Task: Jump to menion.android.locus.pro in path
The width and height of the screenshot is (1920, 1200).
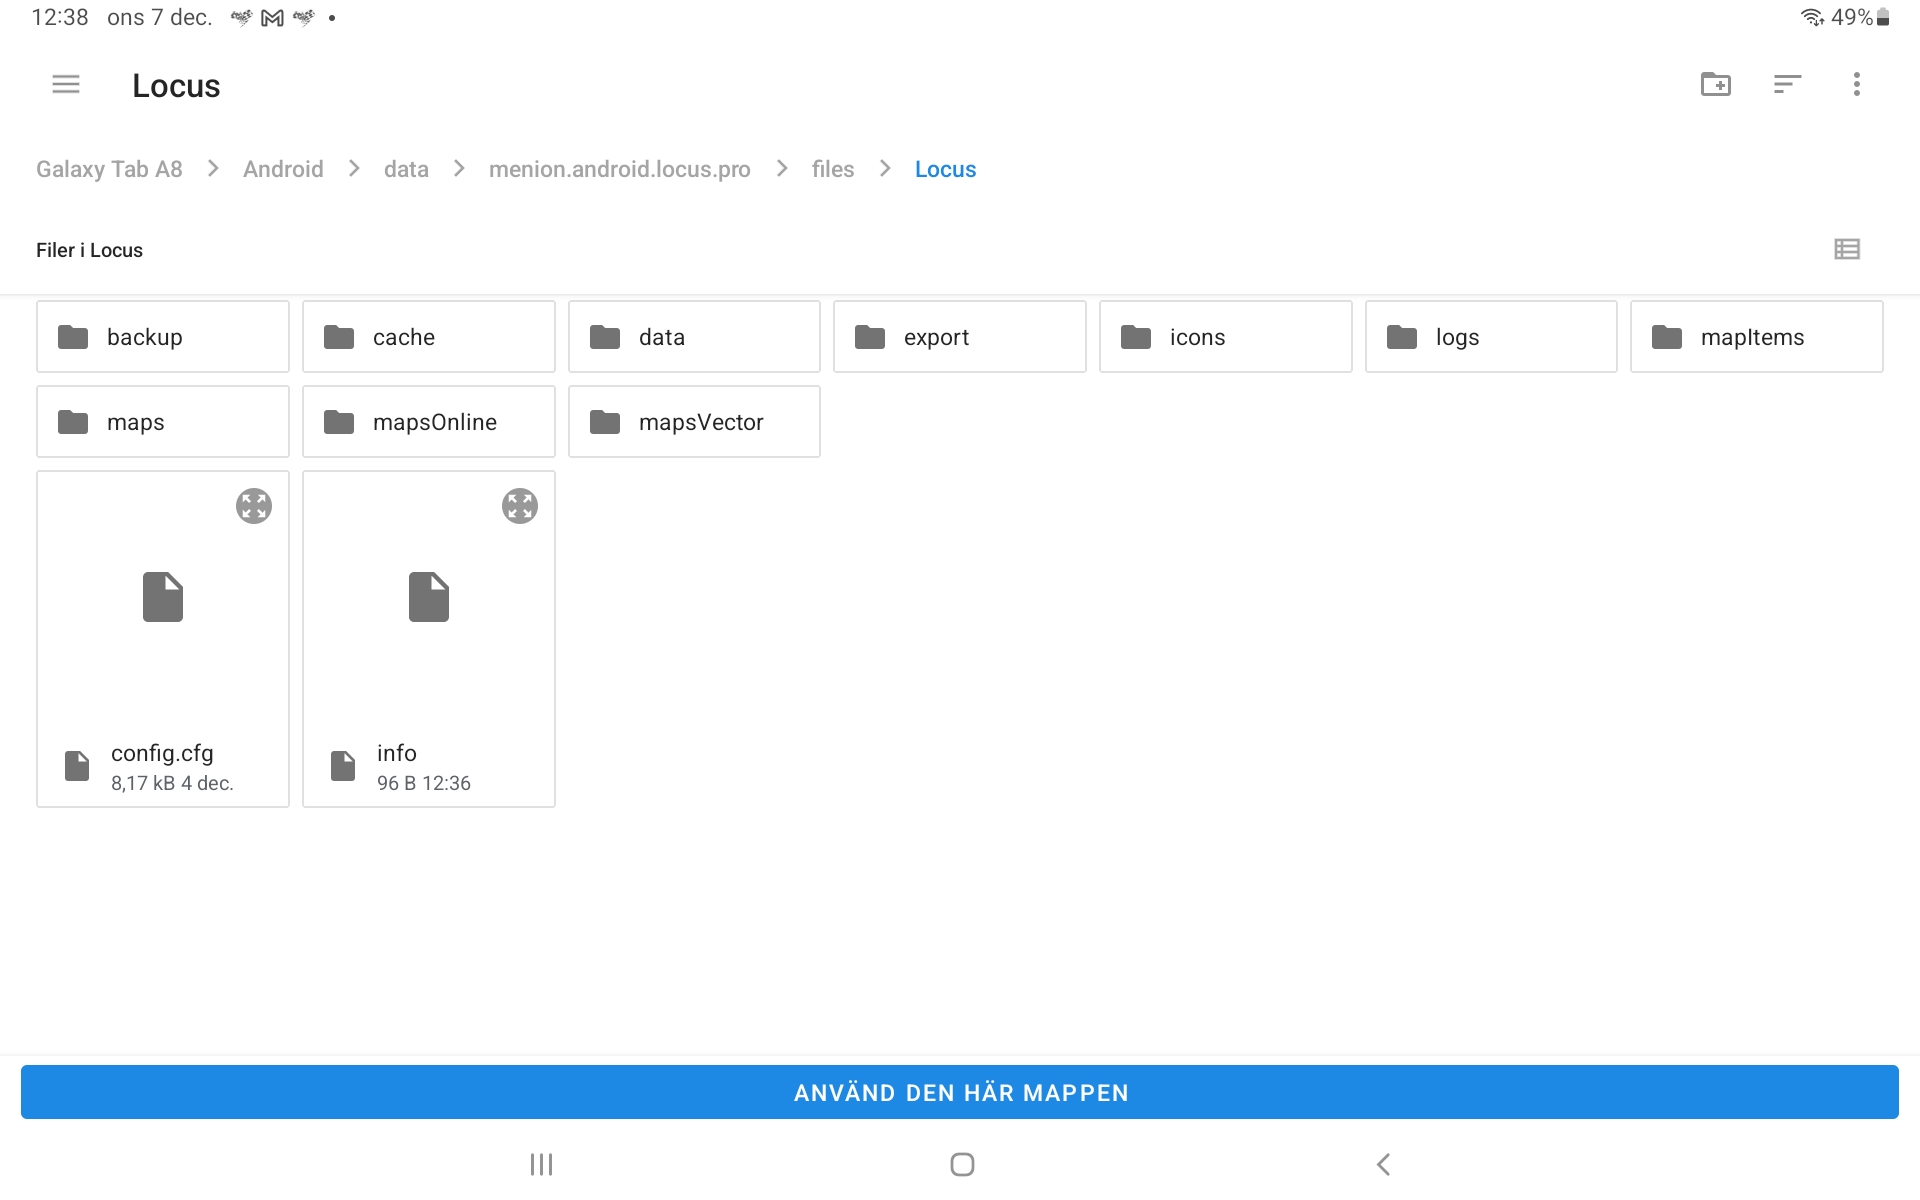Action: (x=619, y=169)
